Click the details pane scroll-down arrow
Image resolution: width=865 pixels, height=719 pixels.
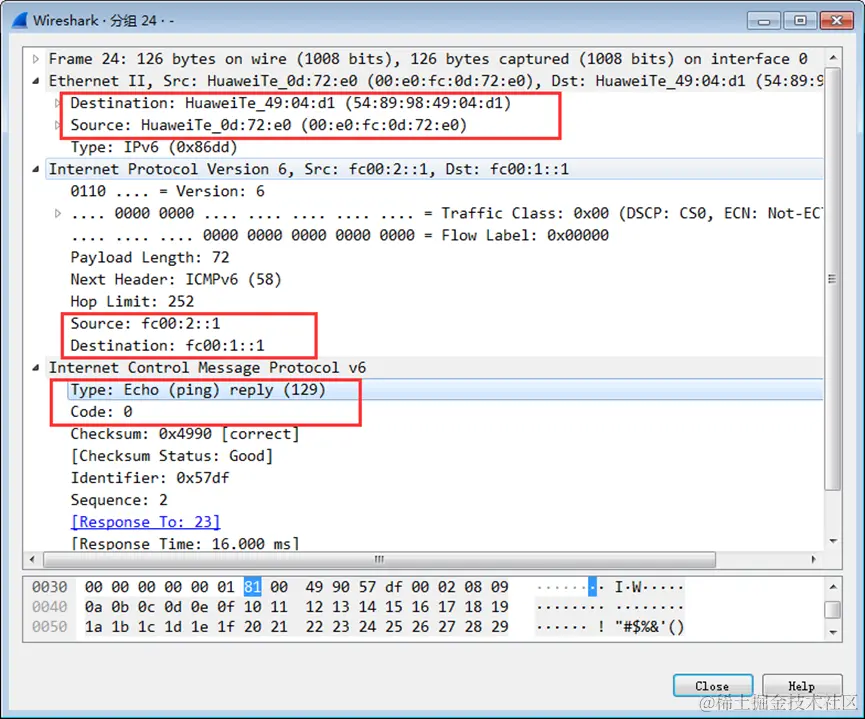click(x=833, y=541)
